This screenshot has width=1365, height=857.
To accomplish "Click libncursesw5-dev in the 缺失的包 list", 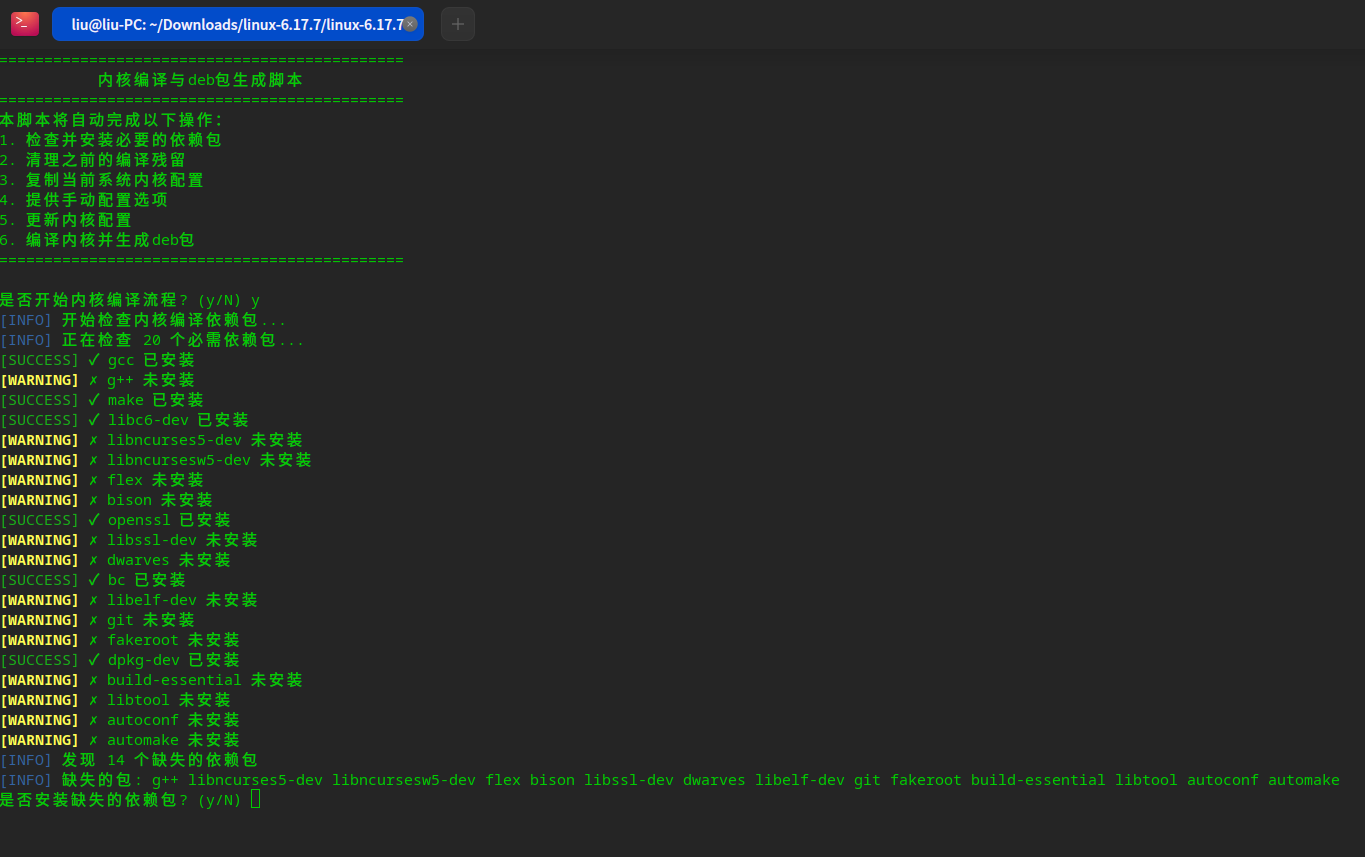I will click(x=404, y=780).
